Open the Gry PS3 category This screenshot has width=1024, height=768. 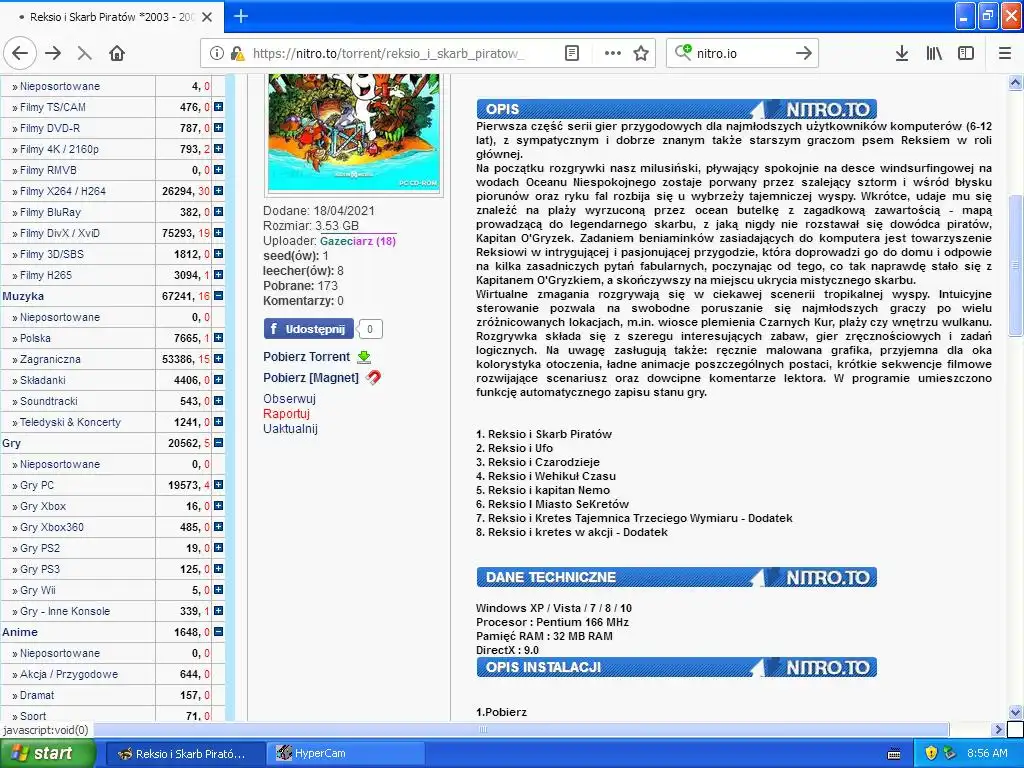40,569
